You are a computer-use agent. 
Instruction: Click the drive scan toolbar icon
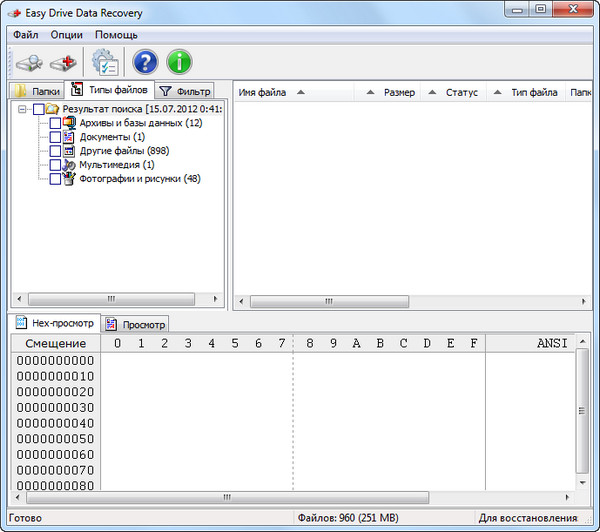28,62
